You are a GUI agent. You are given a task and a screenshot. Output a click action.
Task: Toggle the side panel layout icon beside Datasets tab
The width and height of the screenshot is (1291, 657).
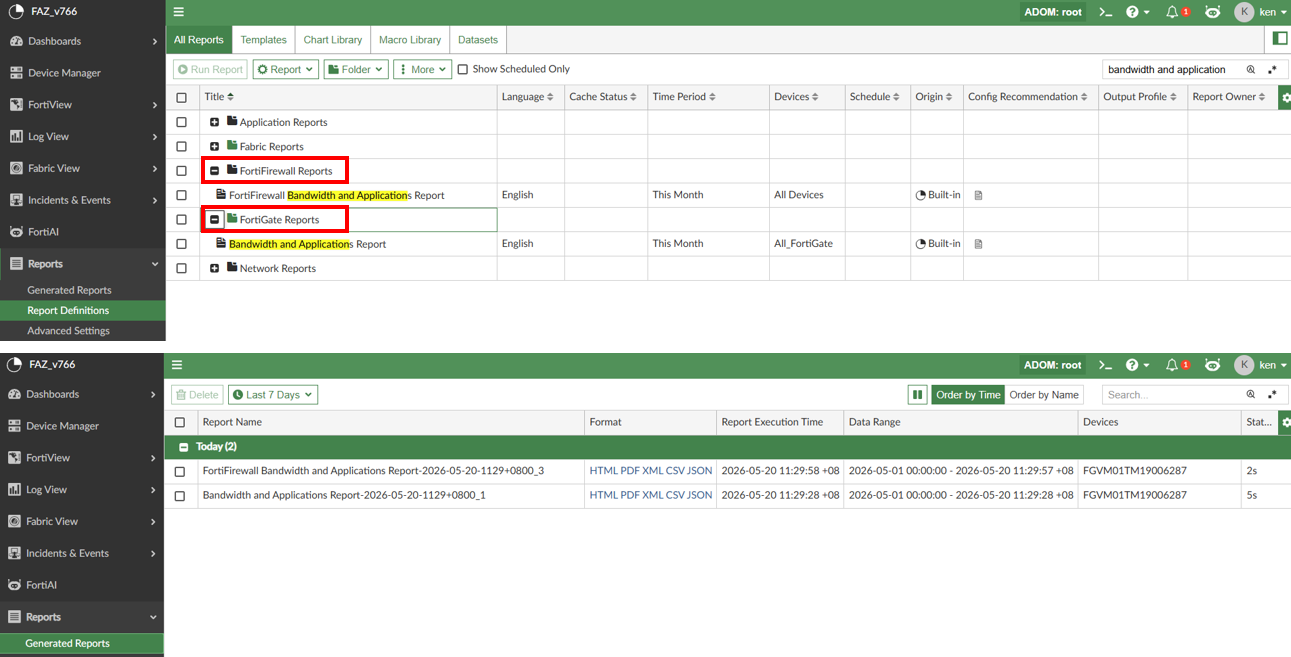[x=1279, y=39]
